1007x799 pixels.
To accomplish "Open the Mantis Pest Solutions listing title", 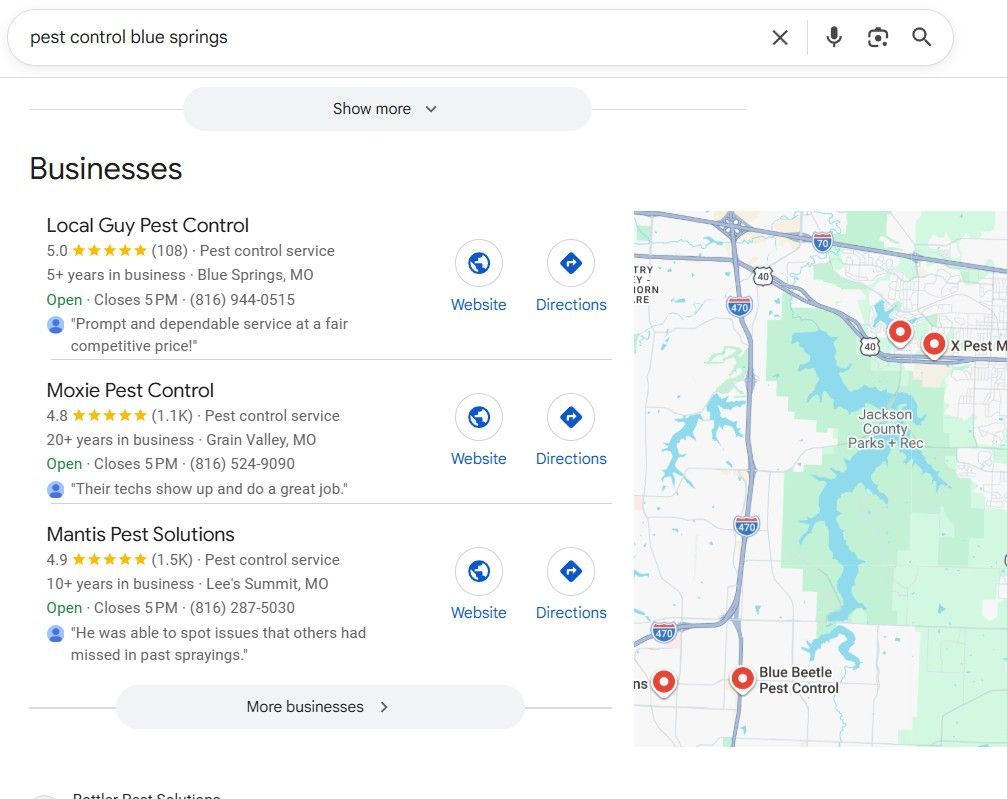I will coord(141,534).
